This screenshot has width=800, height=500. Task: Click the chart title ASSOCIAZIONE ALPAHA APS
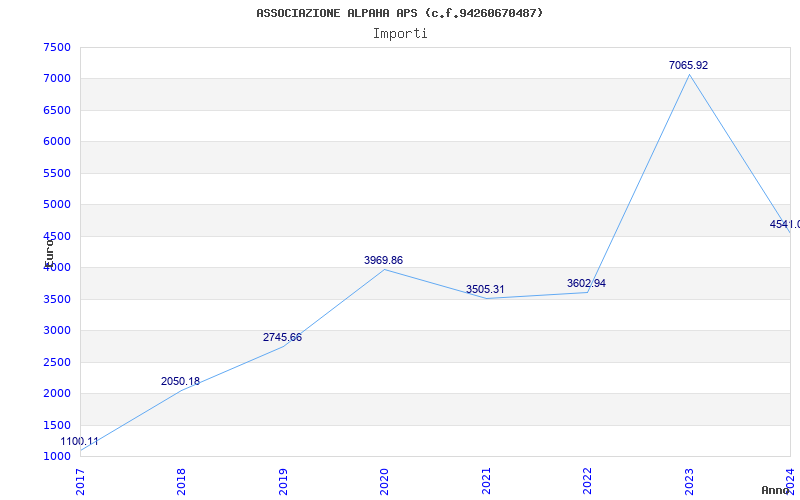point(399,13)
